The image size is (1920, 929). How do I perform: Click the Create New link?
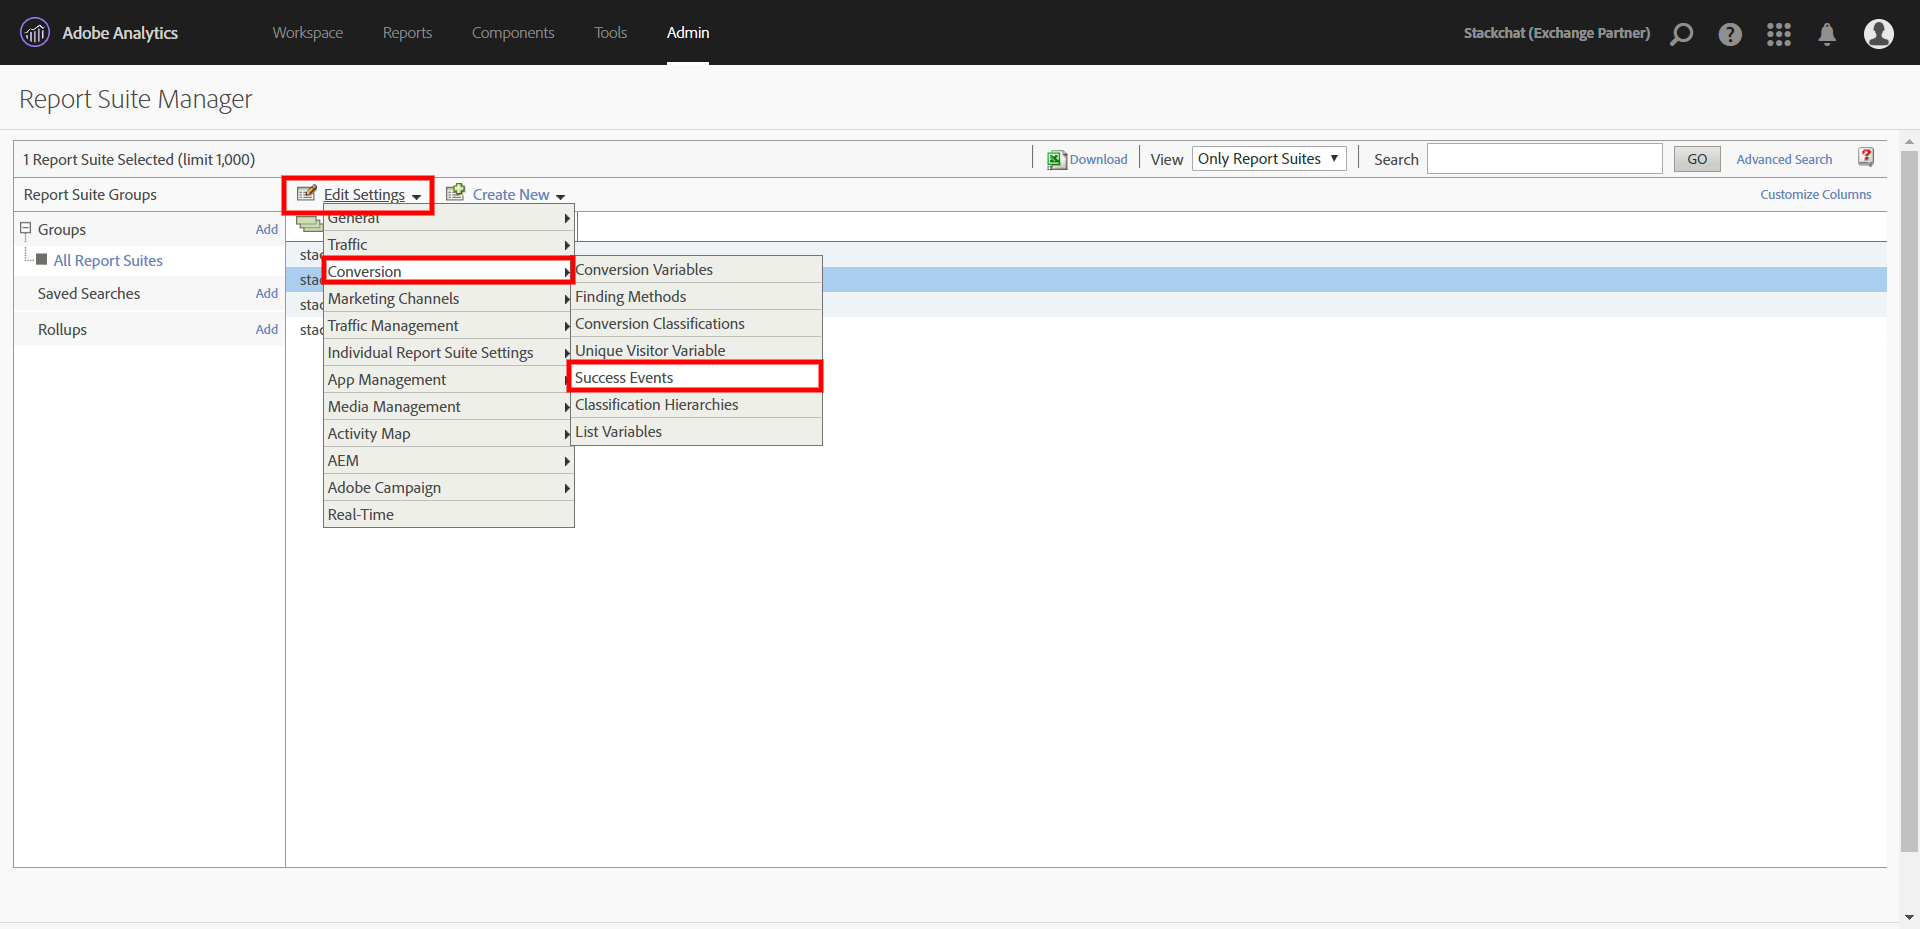(x=511, y=195)
